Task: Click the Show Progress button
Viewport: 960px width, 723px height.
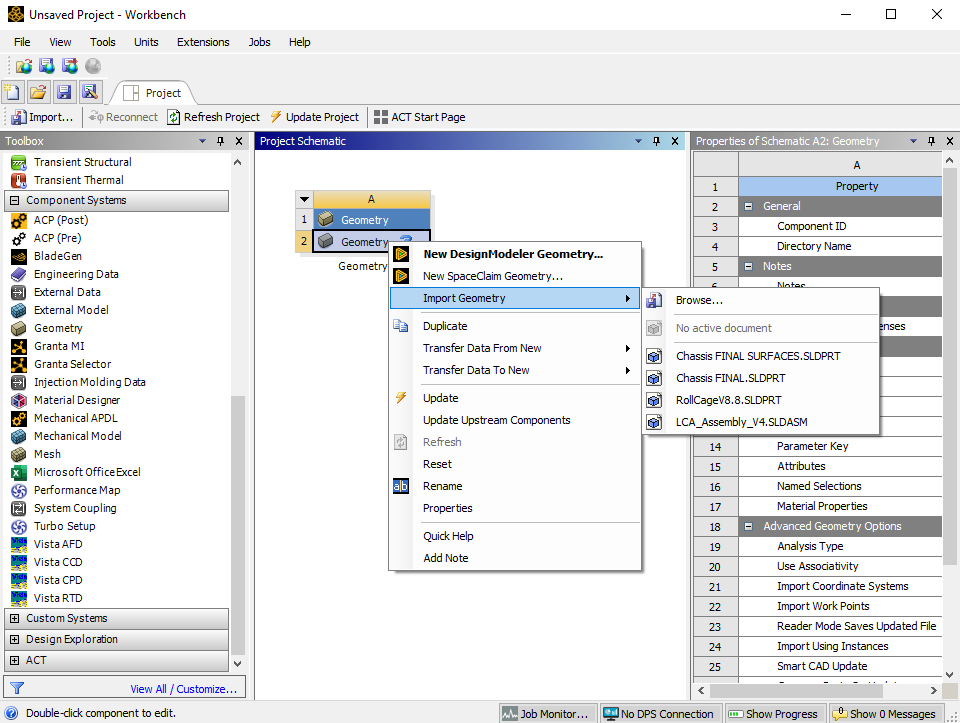Action: pos(774,714)
